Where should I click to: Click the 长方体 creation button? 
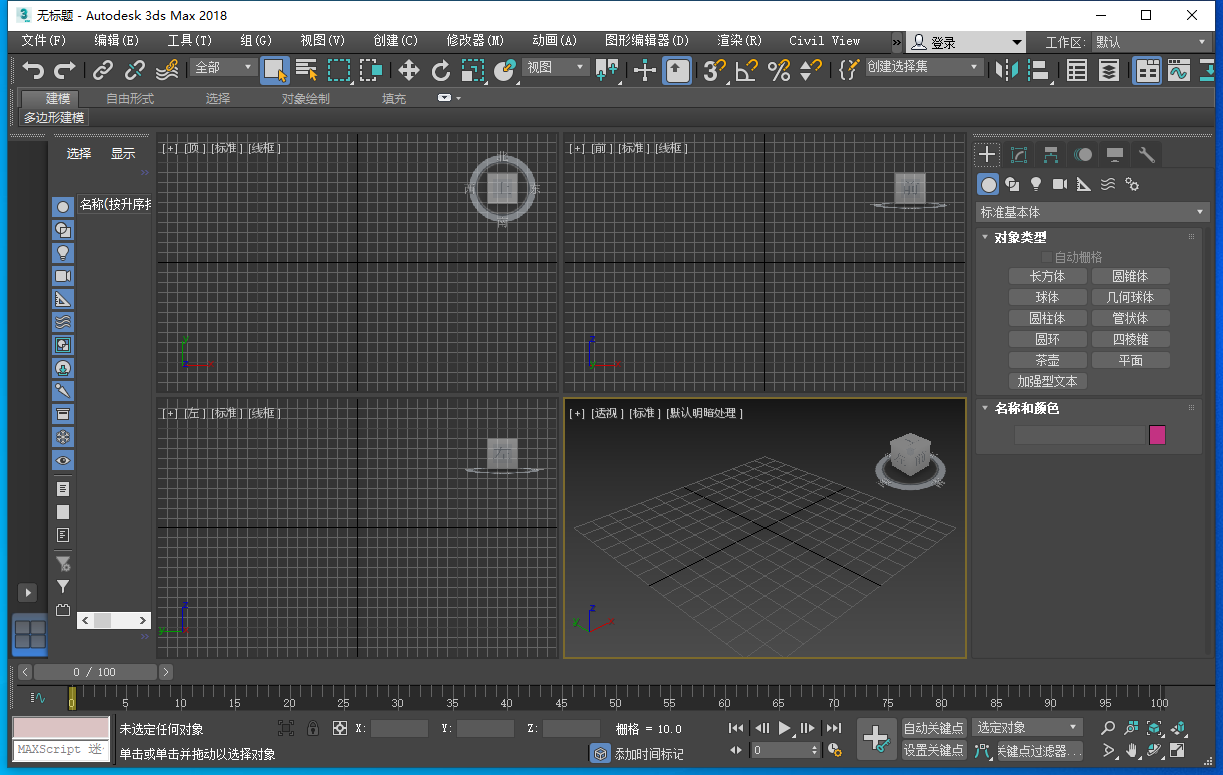click(1046, 275)
